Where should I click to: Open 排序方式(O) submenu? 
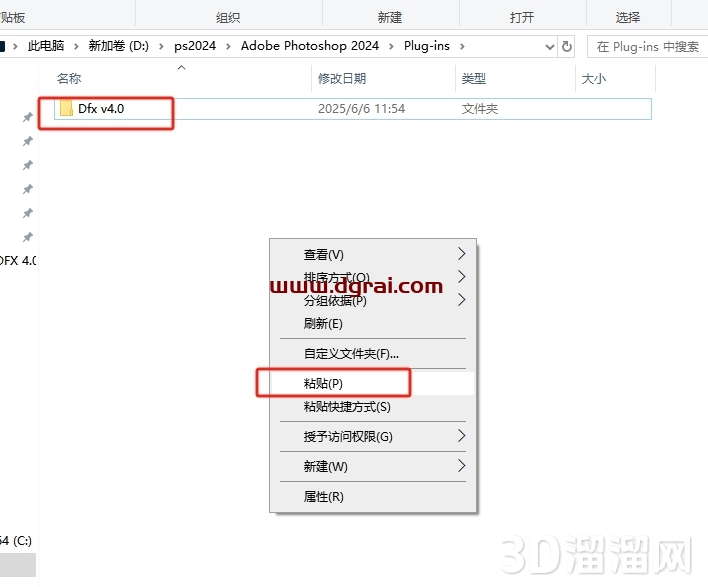click(x=373, y=277)
